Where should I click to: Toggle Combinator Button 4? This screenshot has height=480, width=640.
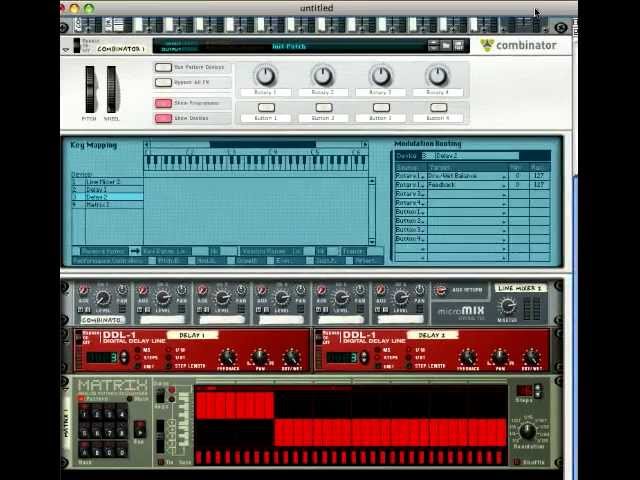coord(438,107)
